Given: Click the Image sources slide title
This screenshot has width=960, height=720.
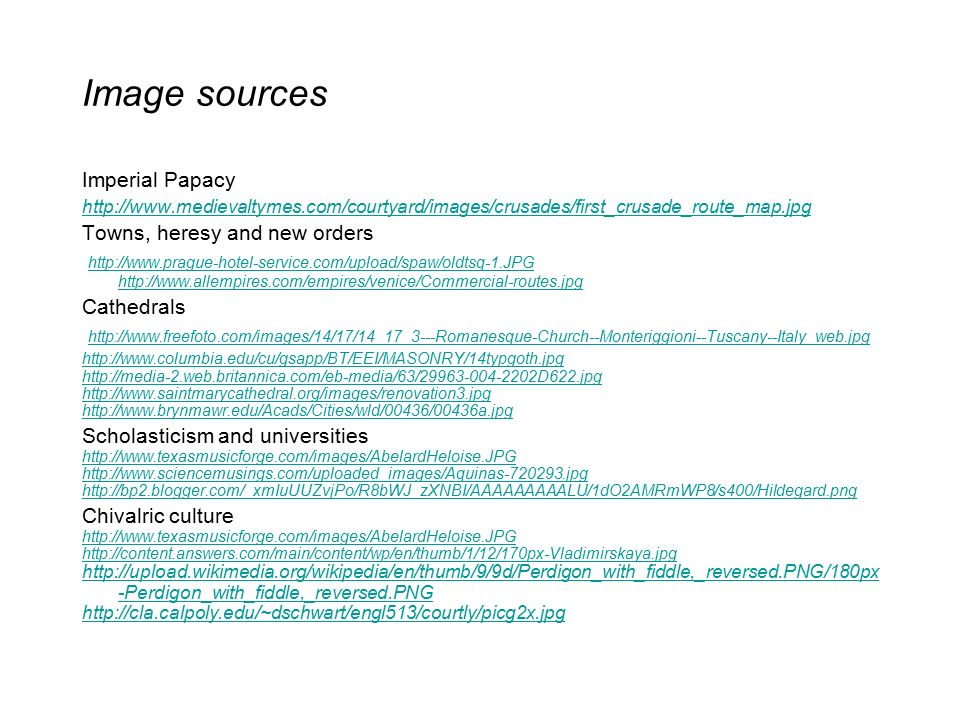Looking at the screenshot, I should click(205, 94).
